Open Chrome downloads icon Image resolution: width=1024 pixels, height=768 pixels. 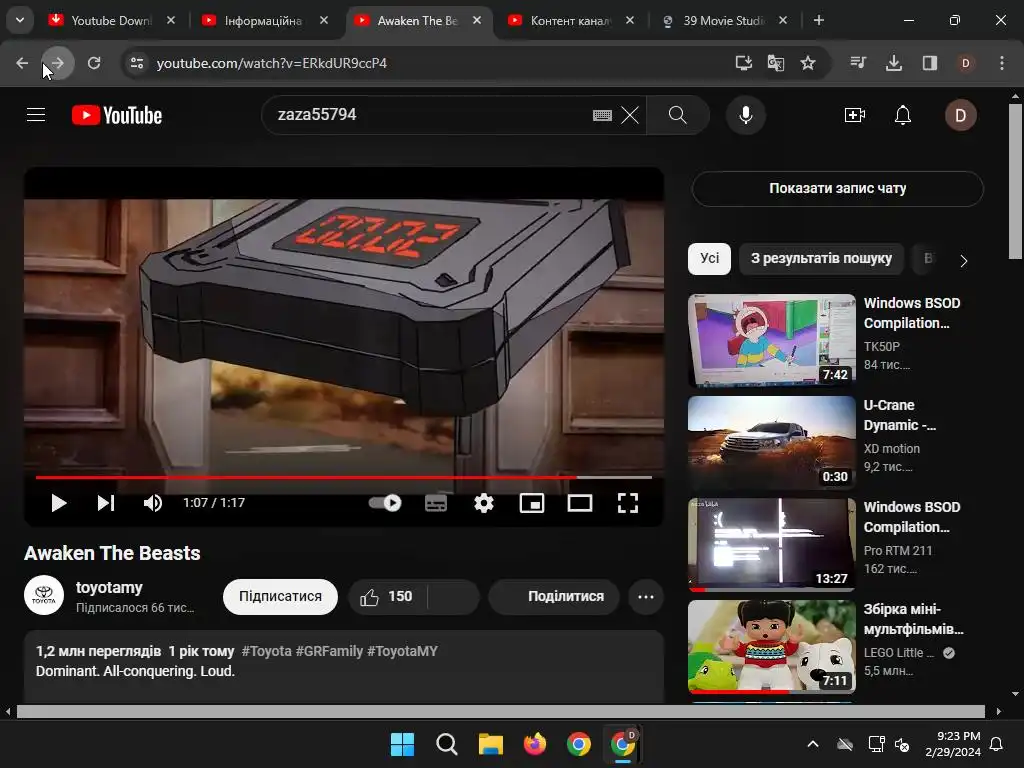(x=894, y=63)
